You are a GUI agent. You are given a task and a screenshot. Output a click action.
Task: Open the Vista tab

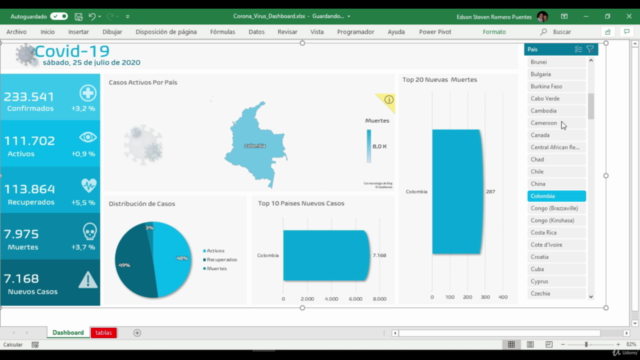coord(317,32)
